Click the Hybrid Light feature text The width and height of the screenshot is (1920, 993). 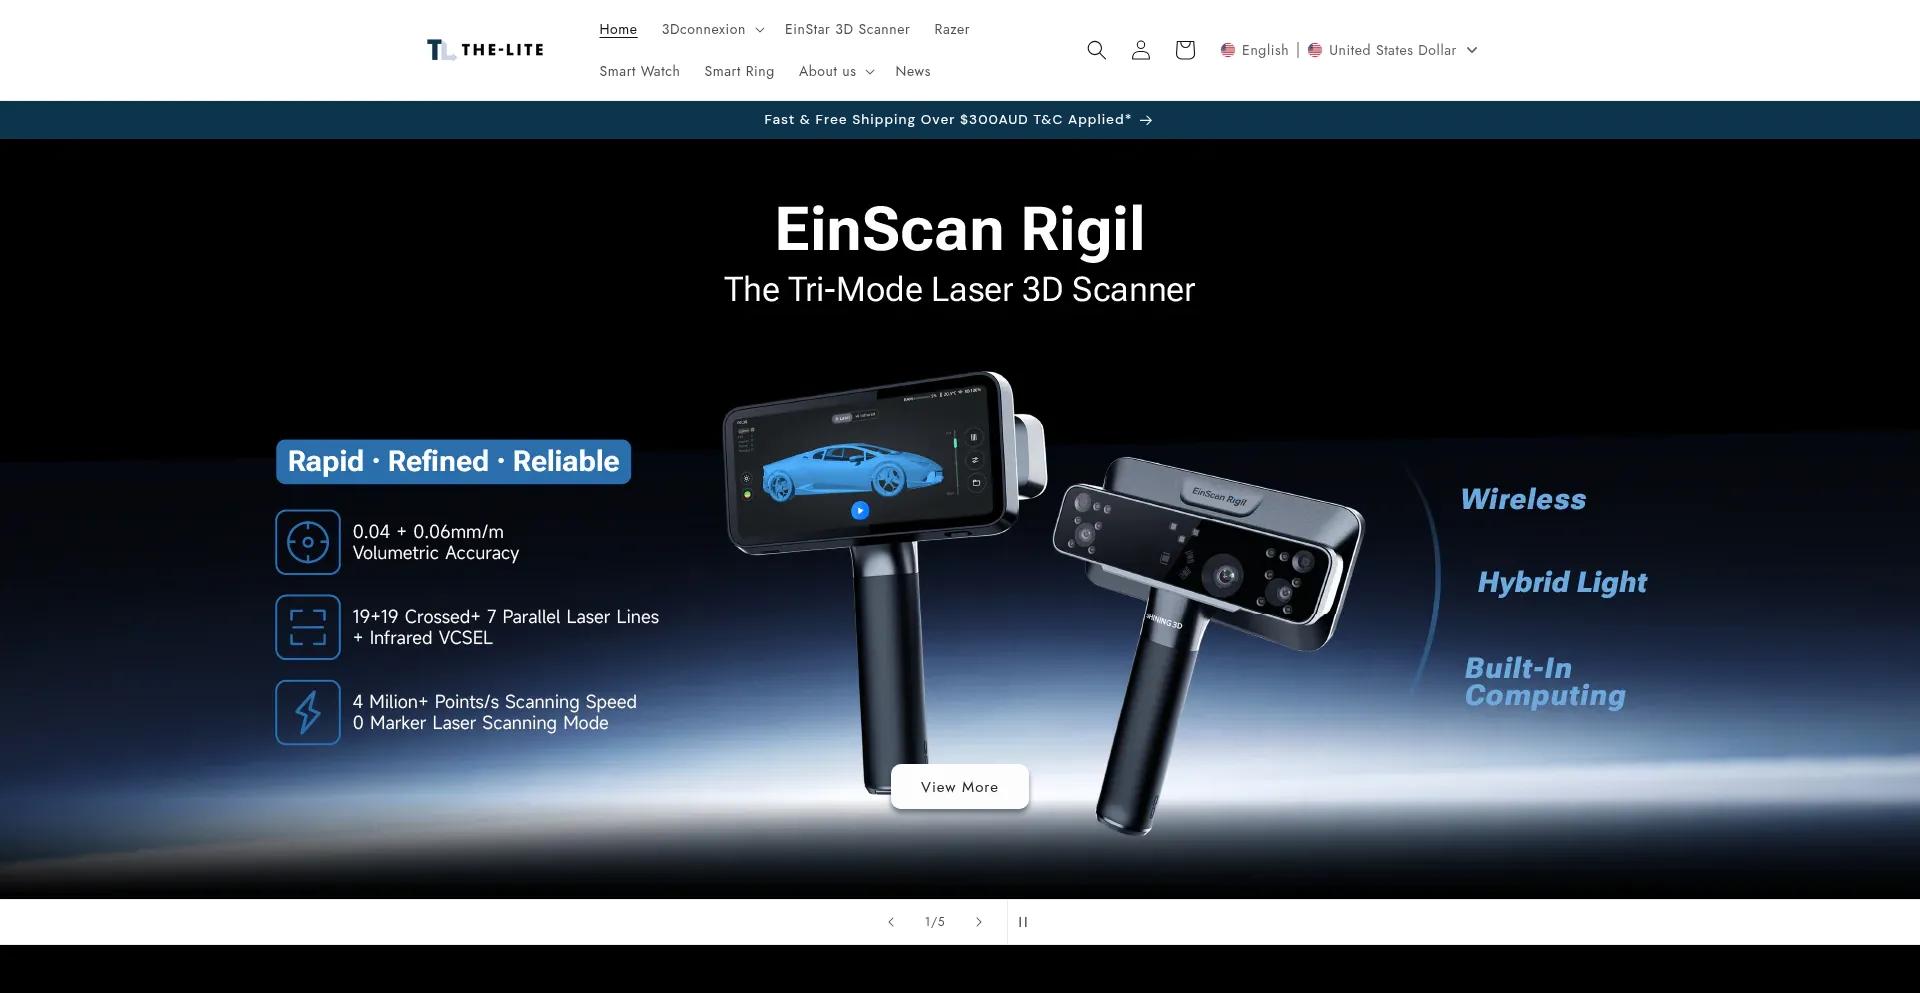click(x=1562, y=583)
